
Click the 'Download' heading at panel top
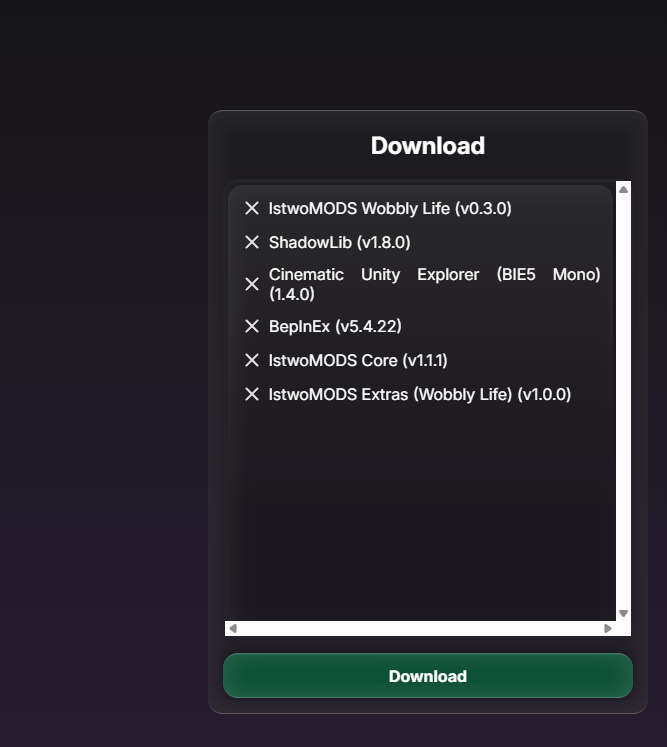click(x=428, y=145)
